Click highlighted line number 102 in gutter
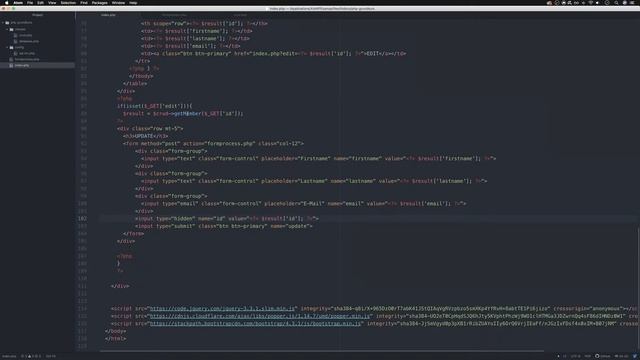The image size is (640, 360). click(82, 218)
